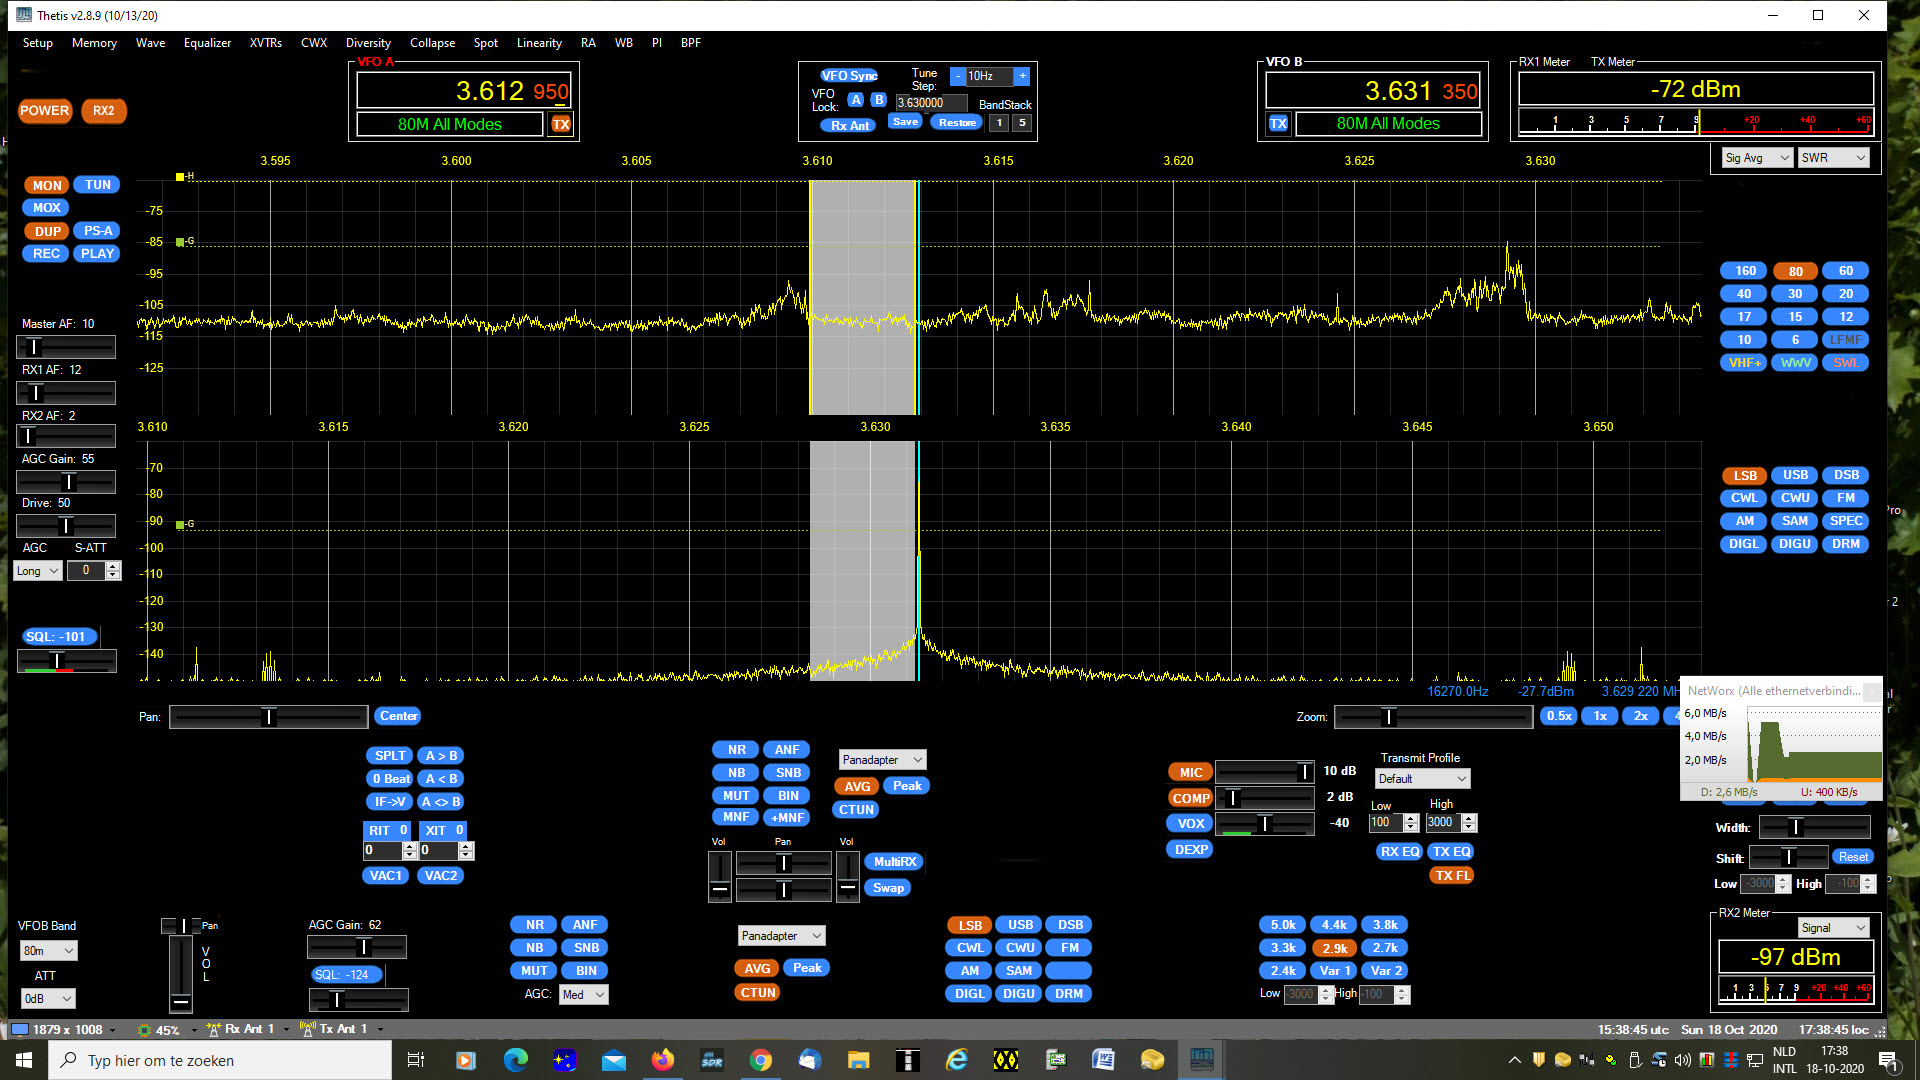Open the AGC mode dropdown showing Long
The height and width of the screenshot is (1080, 1920).
37,570
